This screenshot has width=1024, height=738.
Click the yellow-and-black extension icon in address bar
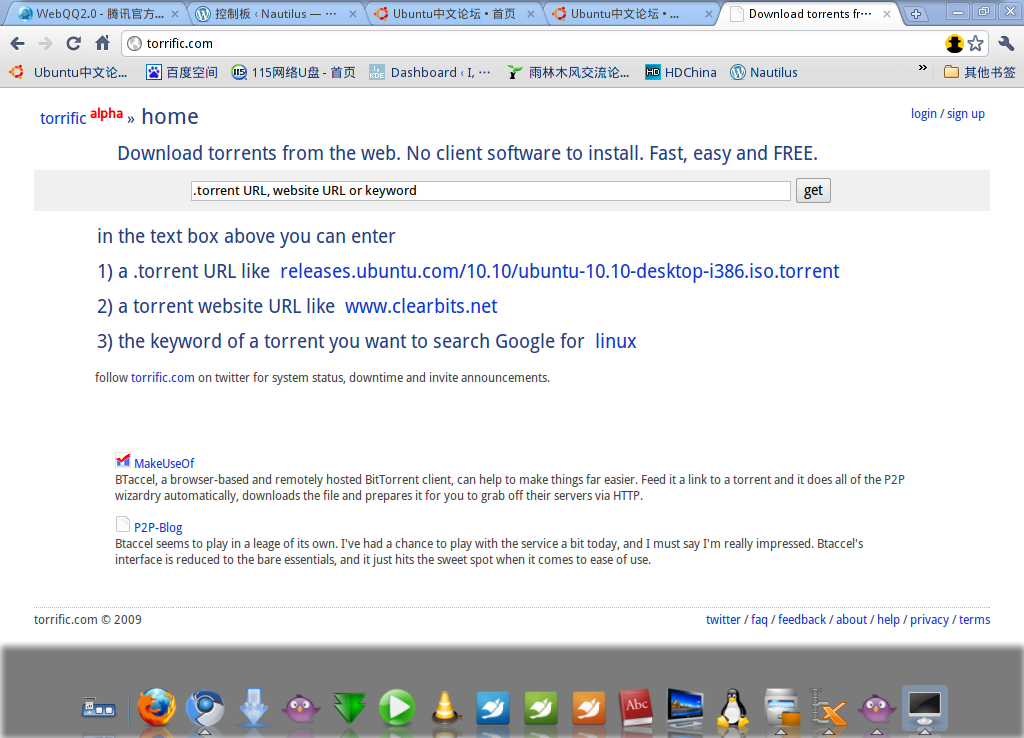click(x=954, y=44)
